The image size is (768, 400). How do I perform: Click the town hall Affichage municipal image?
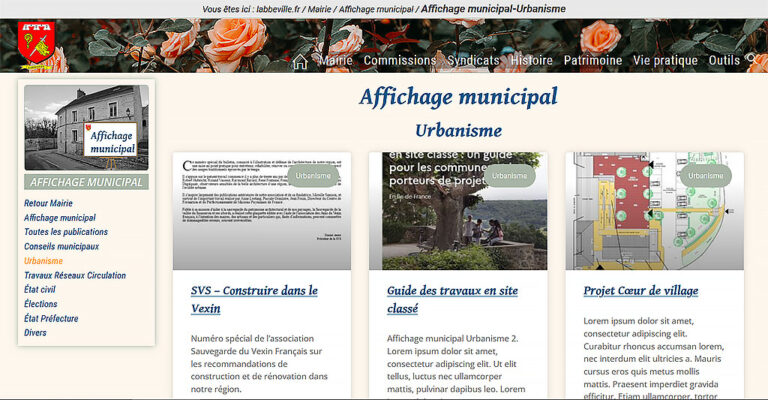click(86, 128)
